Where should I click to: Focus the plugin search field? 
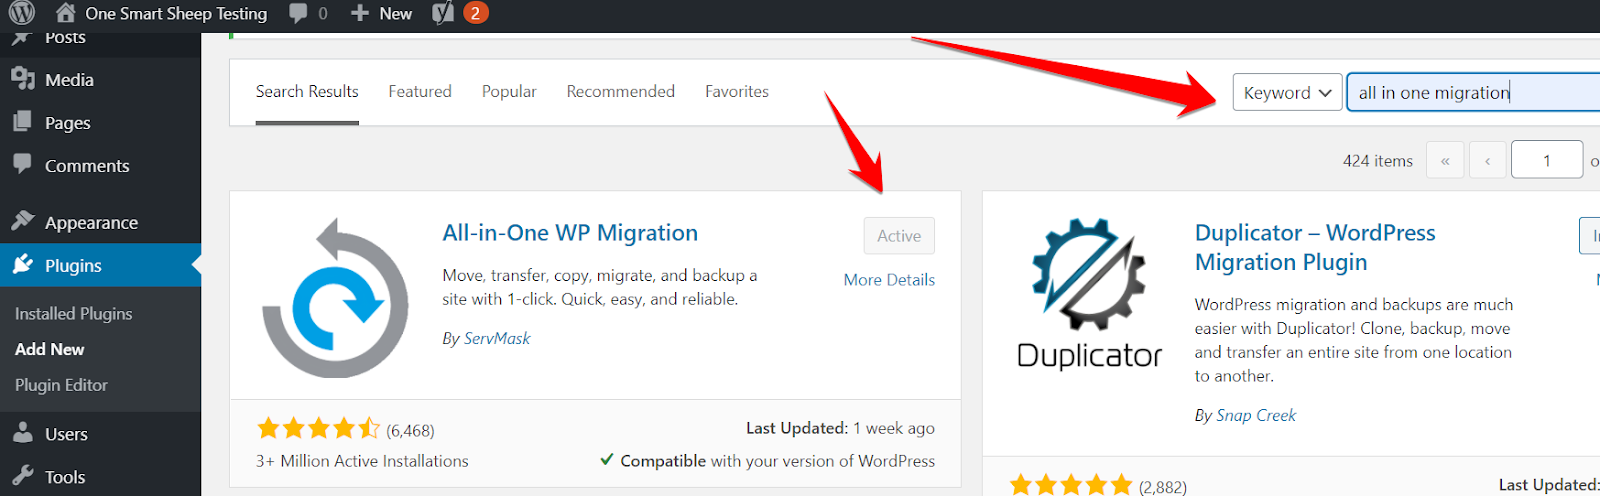pos(1474,92)
